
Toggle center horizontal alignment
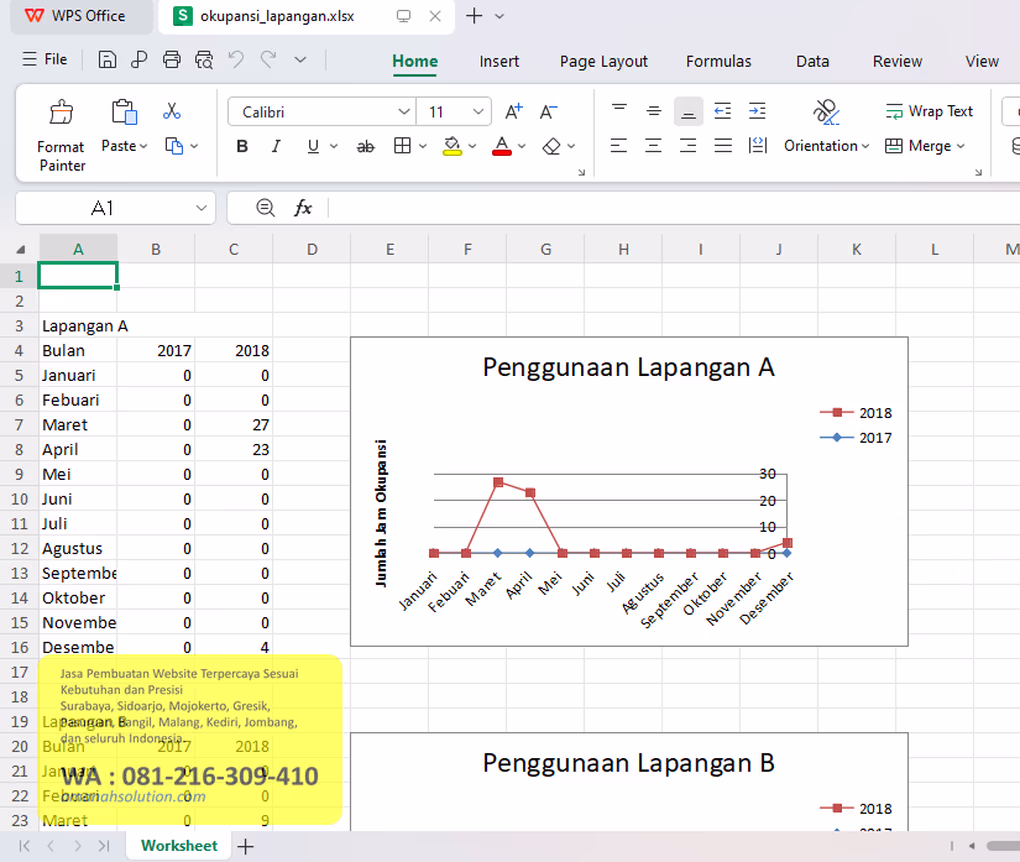(653, 145)
